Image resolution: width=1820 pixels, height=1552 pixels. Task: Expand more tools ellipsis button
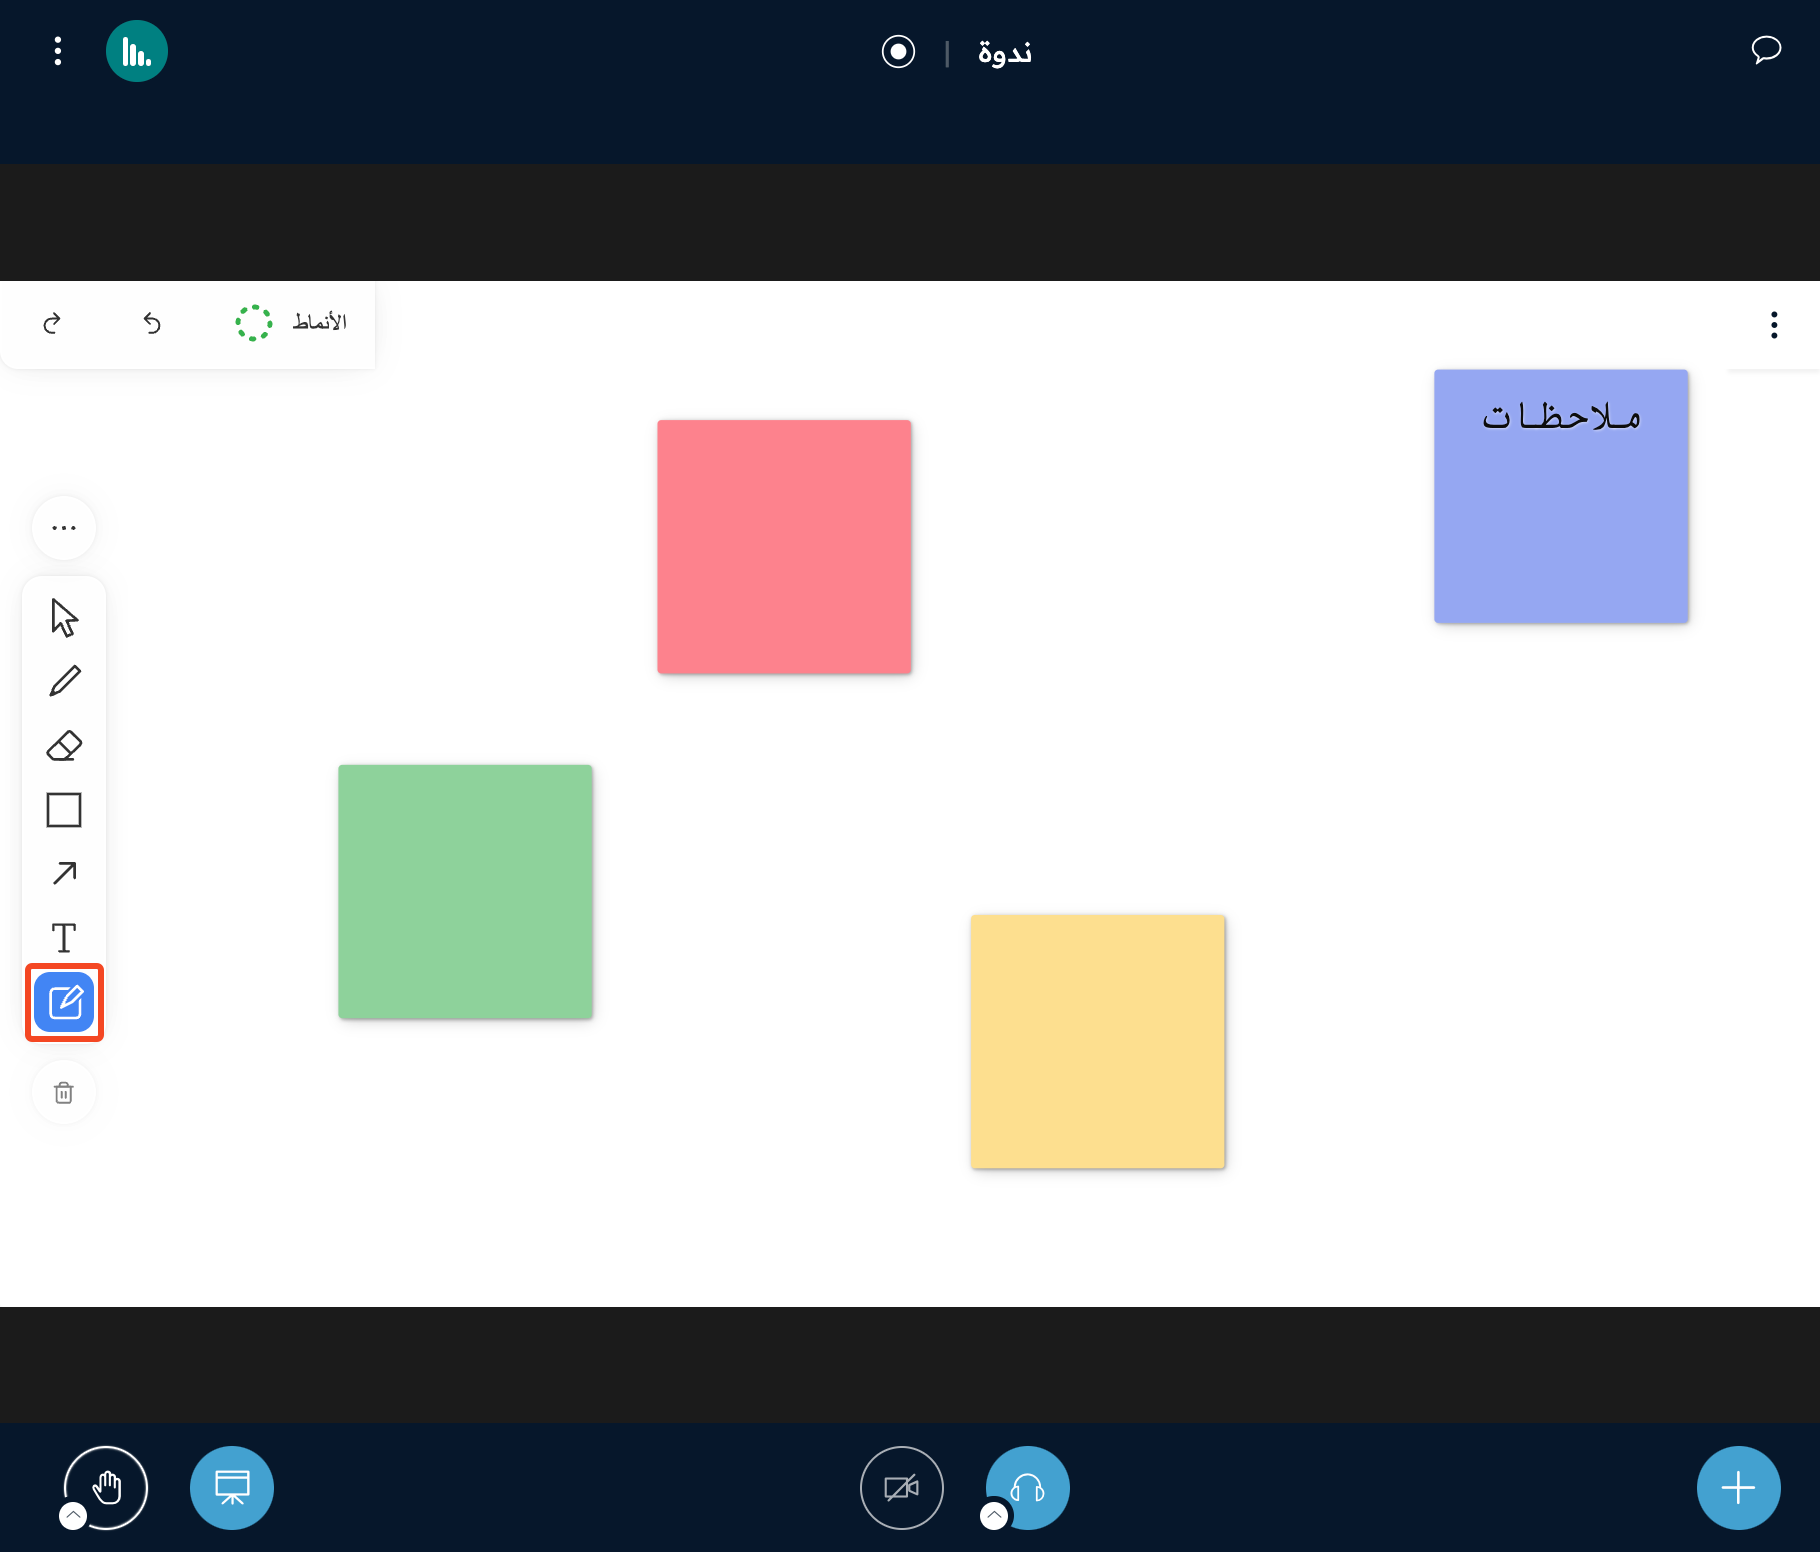point(64,528)
